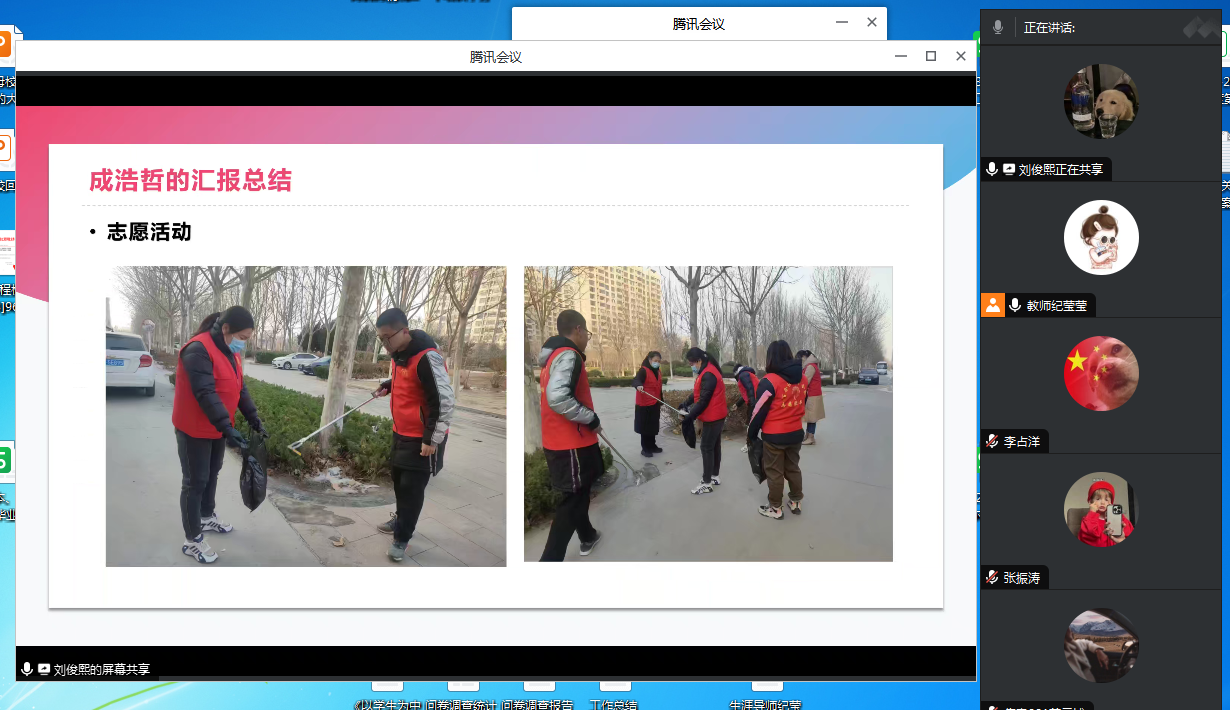
Task: Click the microphone icon next to 教师纪莹莹
Action: [1014, 305]
